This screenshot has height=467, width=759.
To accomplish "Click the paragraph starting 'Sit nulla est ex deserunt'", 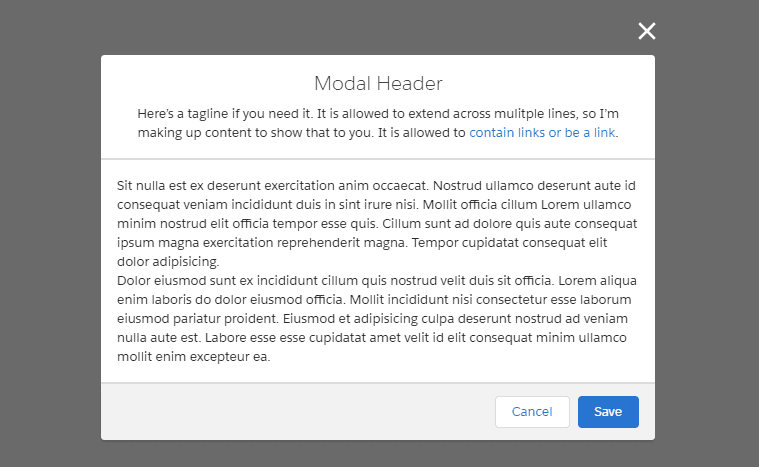I will point(377,223).
